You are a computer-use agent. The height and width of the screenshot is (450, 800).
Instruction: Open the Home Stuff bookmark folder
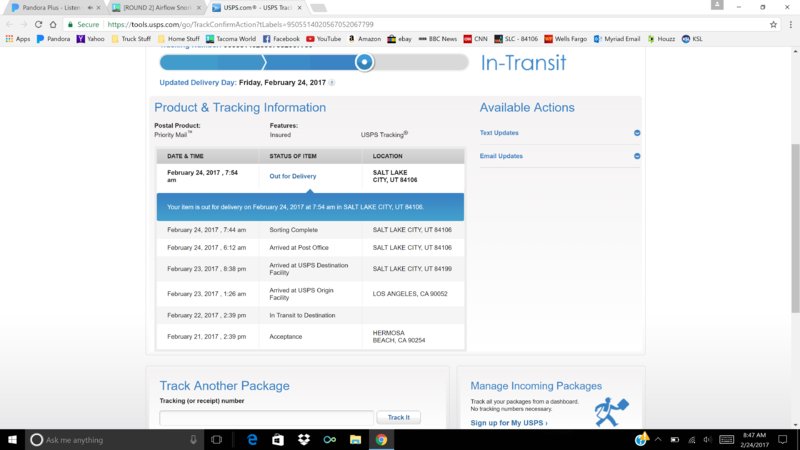tap(179, 39)
